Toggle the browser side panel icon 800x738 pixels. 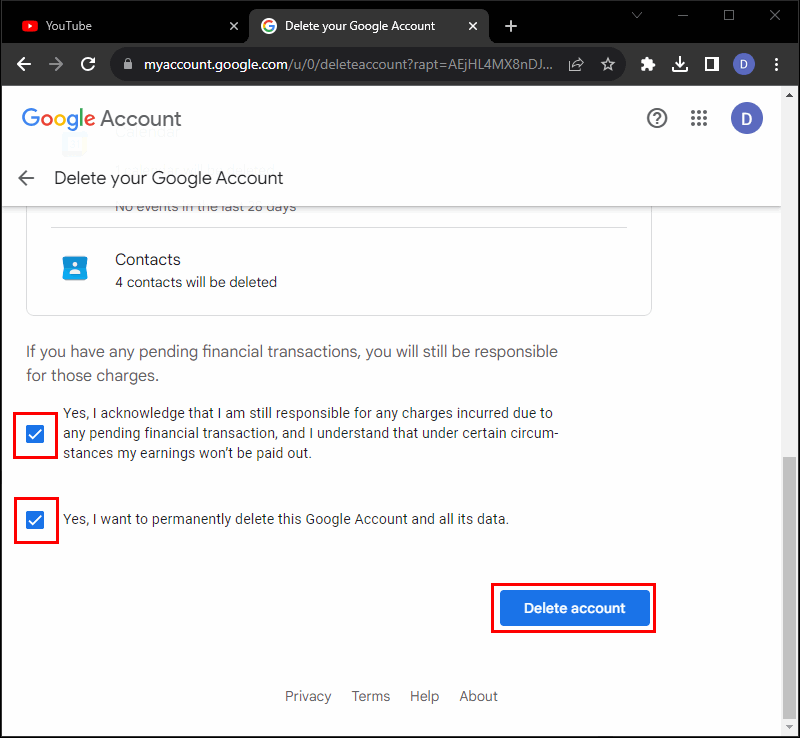pos(711,64)
